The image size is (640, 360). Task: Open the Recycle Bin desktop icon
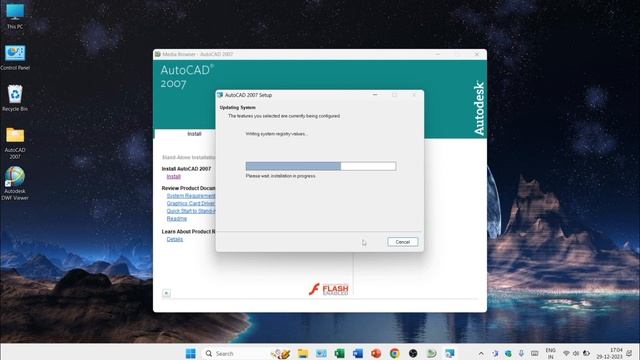[x=15, y=98]
